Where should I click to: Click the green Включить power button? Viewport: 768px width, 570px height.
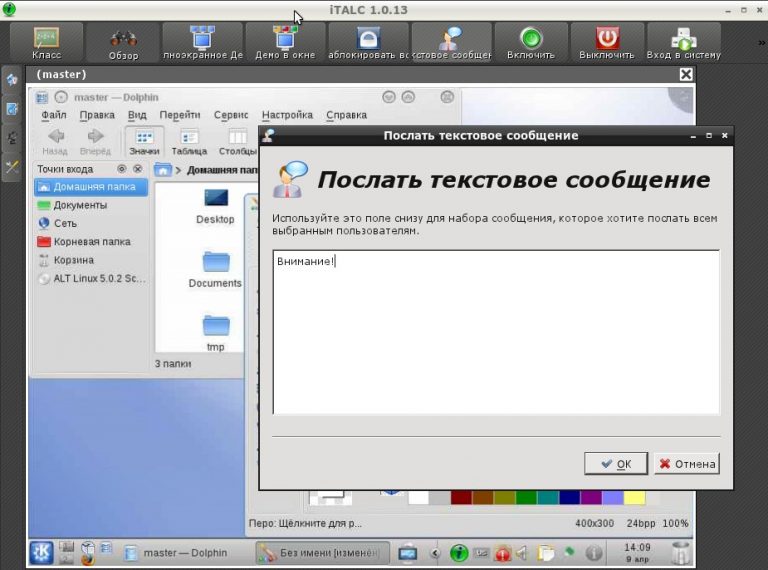pos(531,43)
